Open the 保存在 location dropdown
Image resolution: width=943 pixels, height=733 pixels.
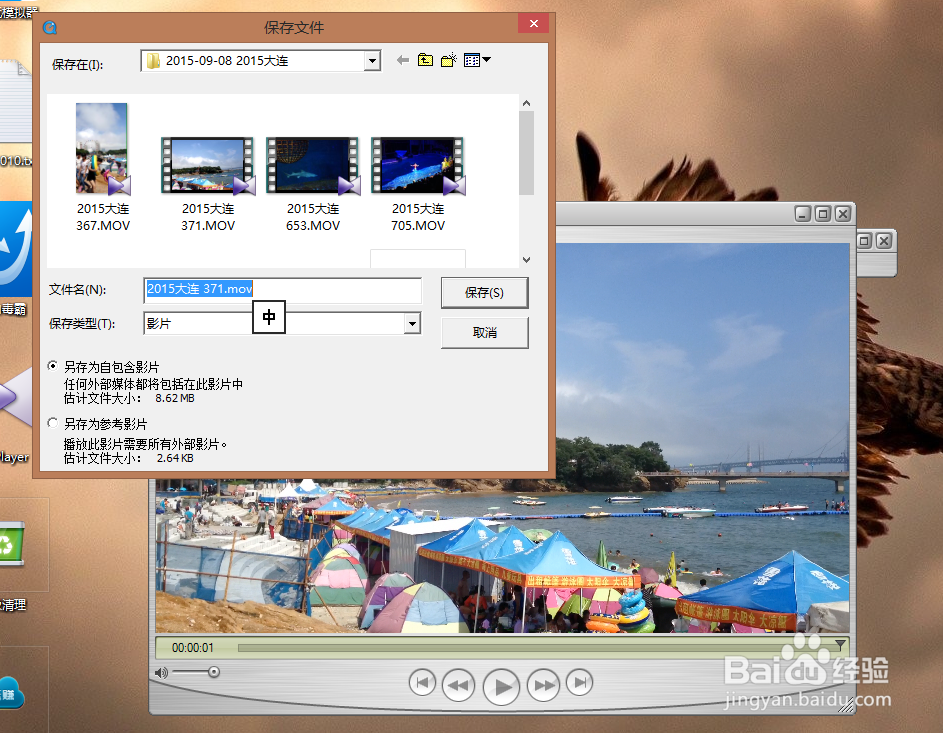pyautogui.click(x=372, y=60)
